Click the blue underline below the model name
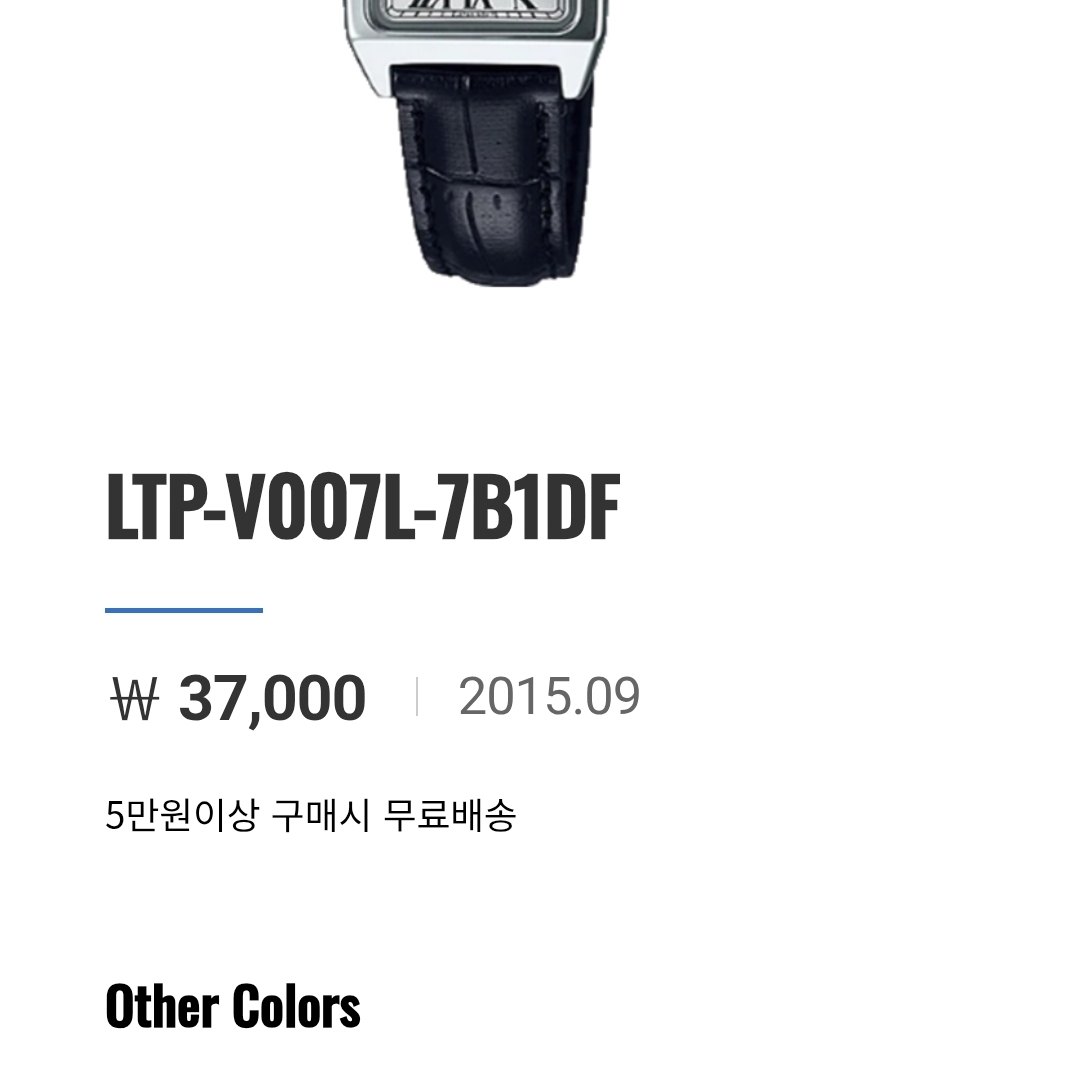1080x1080 pixels. [184, 610]
